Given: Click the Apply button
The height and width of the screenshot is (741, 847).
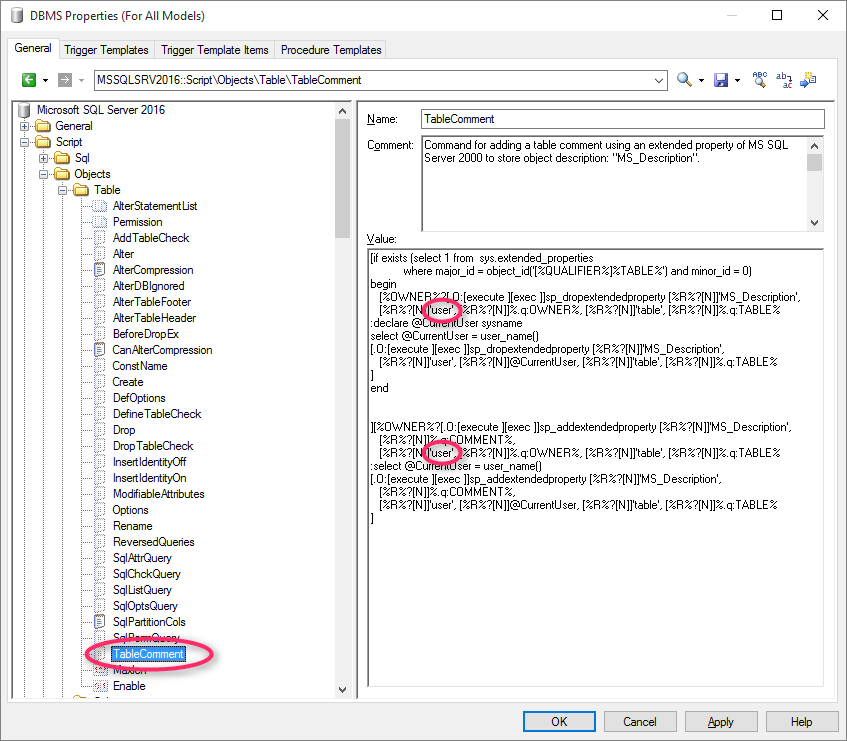Looking at the screenshot, I should point(721,722).
